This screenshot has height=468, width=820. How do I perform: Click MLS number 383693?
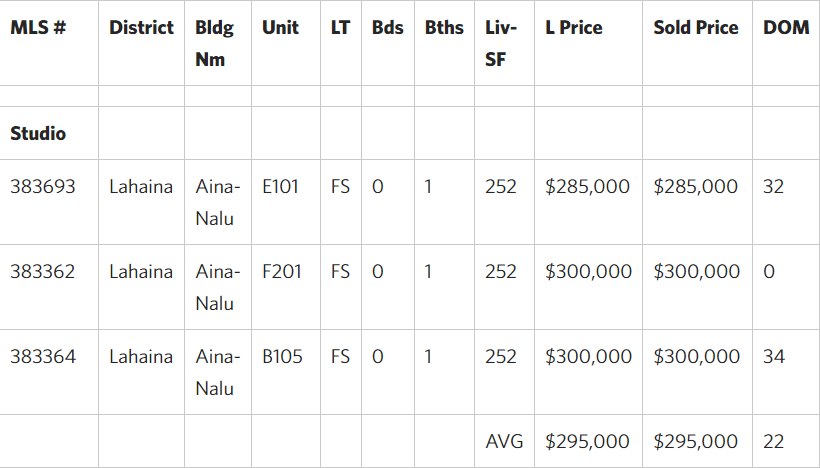coord(43,187)
